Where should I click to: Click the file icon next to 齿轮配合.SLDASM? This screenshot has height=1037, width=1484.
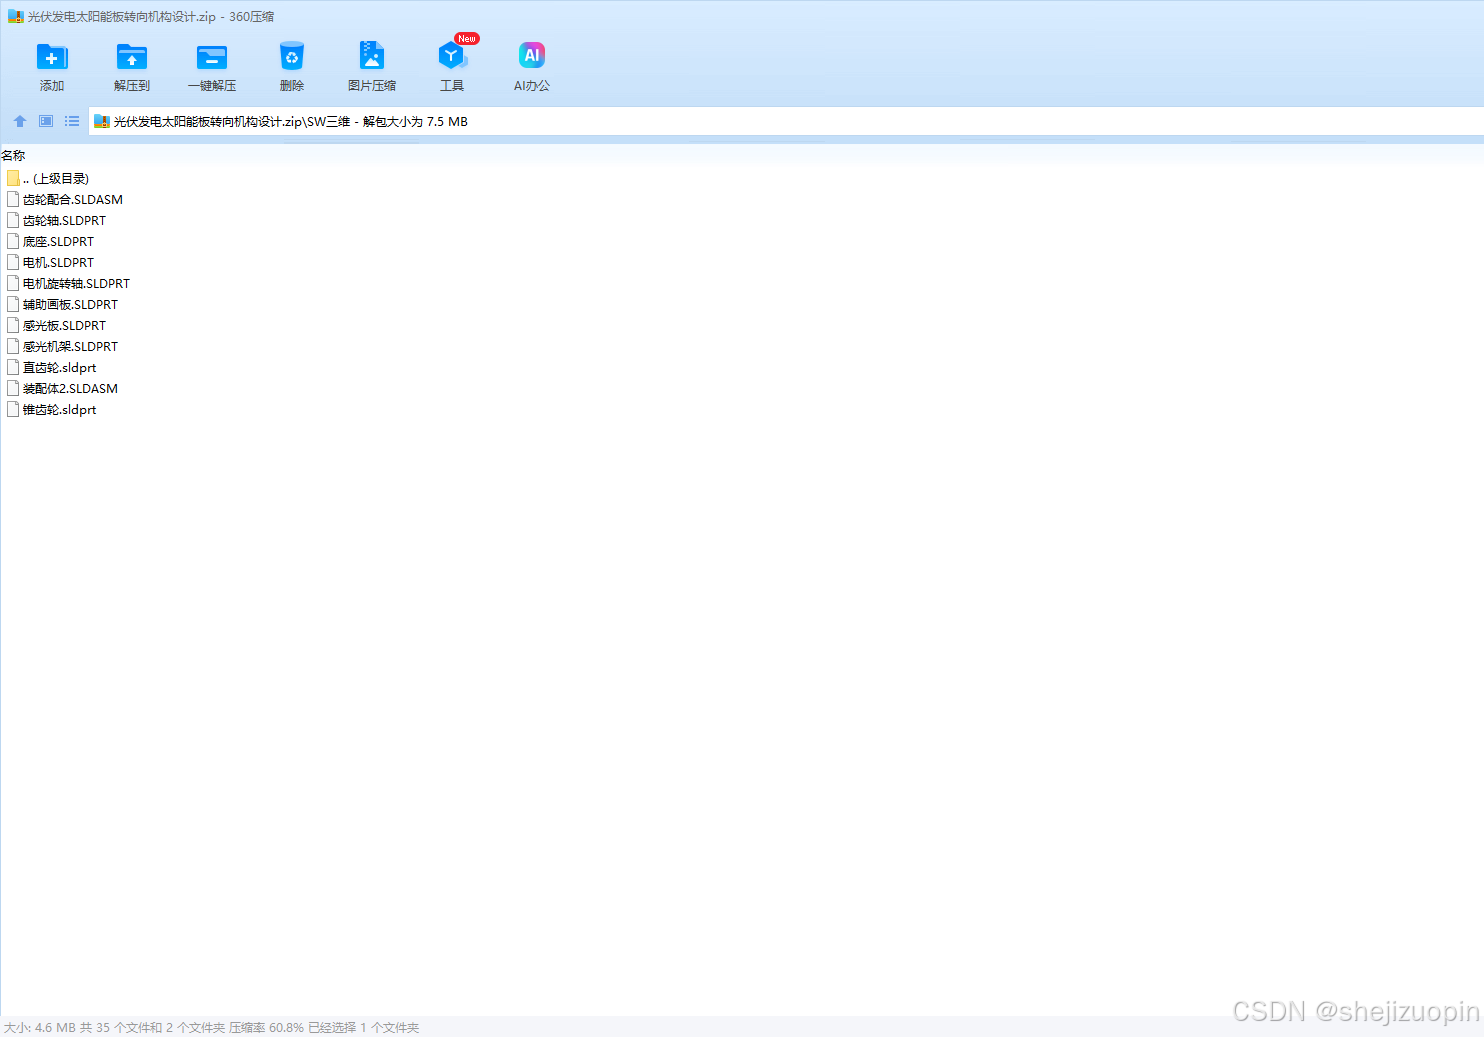tap(13, 199)
